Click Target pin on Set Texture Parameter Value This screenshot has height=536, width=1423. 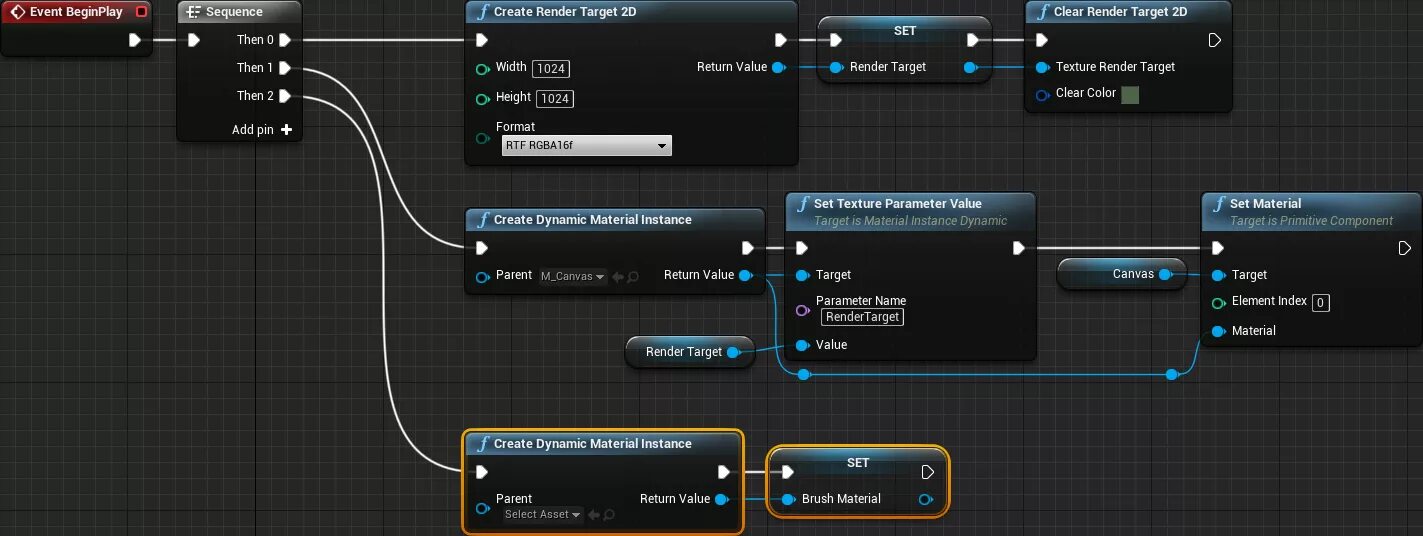pyautogui.click(x=802, y=275)
